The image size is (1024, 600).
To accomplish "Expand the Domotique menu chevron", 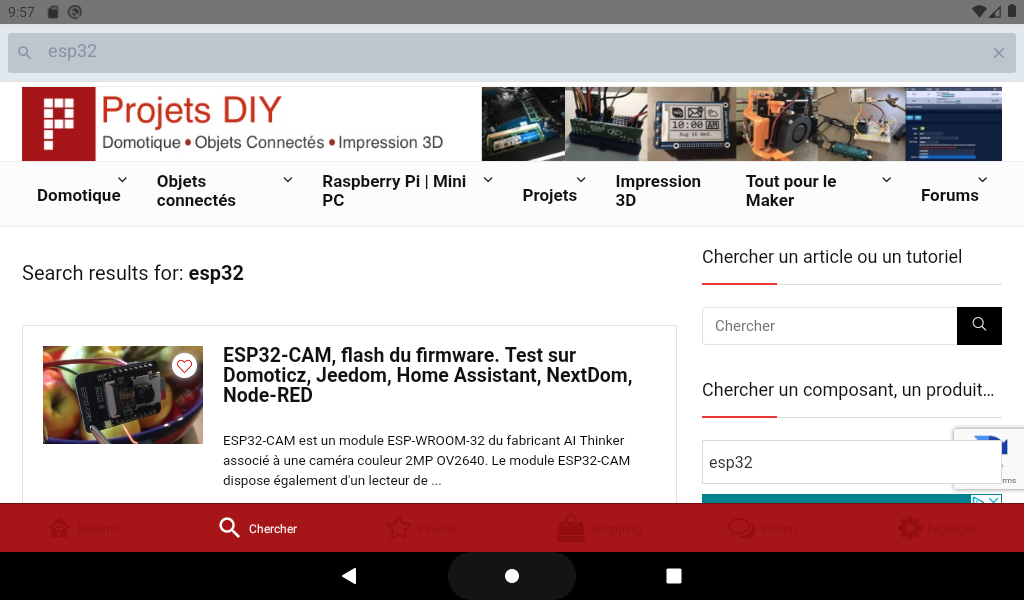I will tap(122, 180).
